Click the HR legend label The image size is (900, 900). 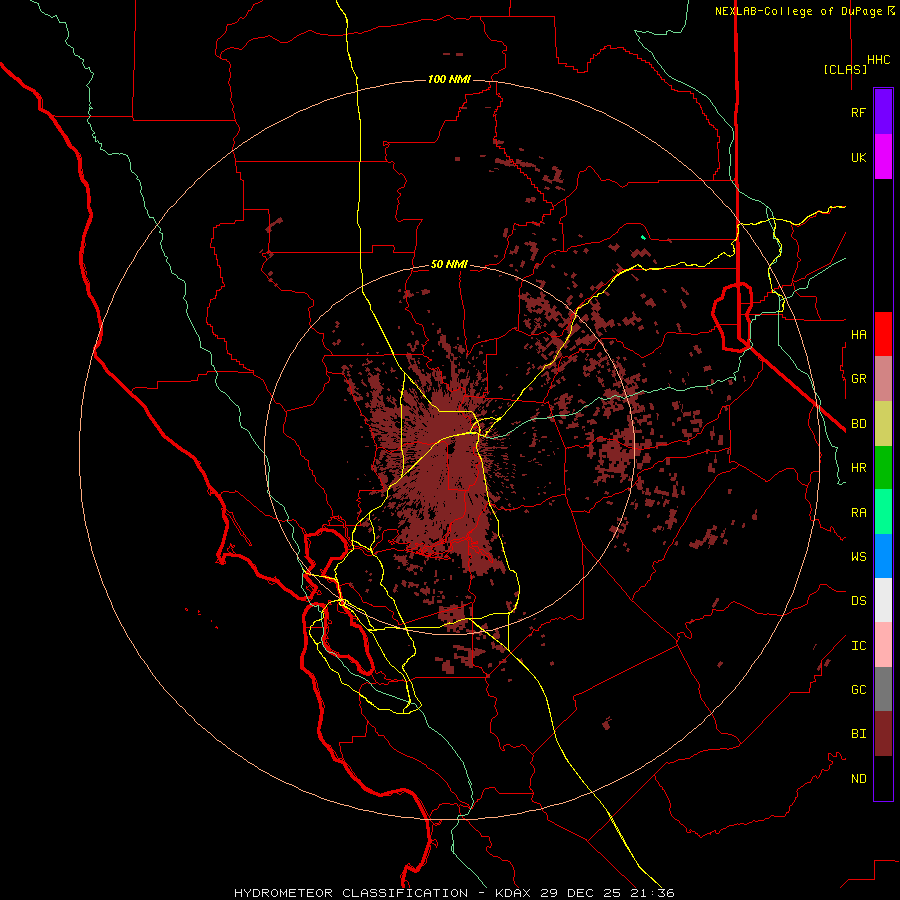tap(858, 468)
